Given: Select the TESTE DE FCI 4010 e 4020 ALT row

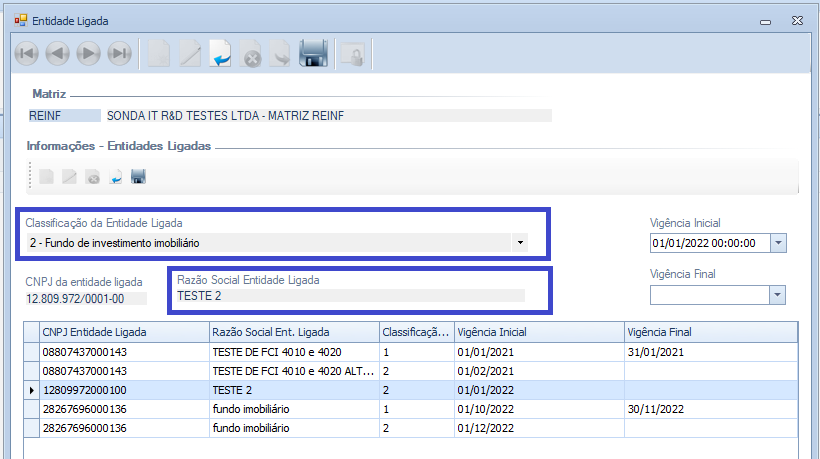Looking at the screenshot, I should click(293, 370).
